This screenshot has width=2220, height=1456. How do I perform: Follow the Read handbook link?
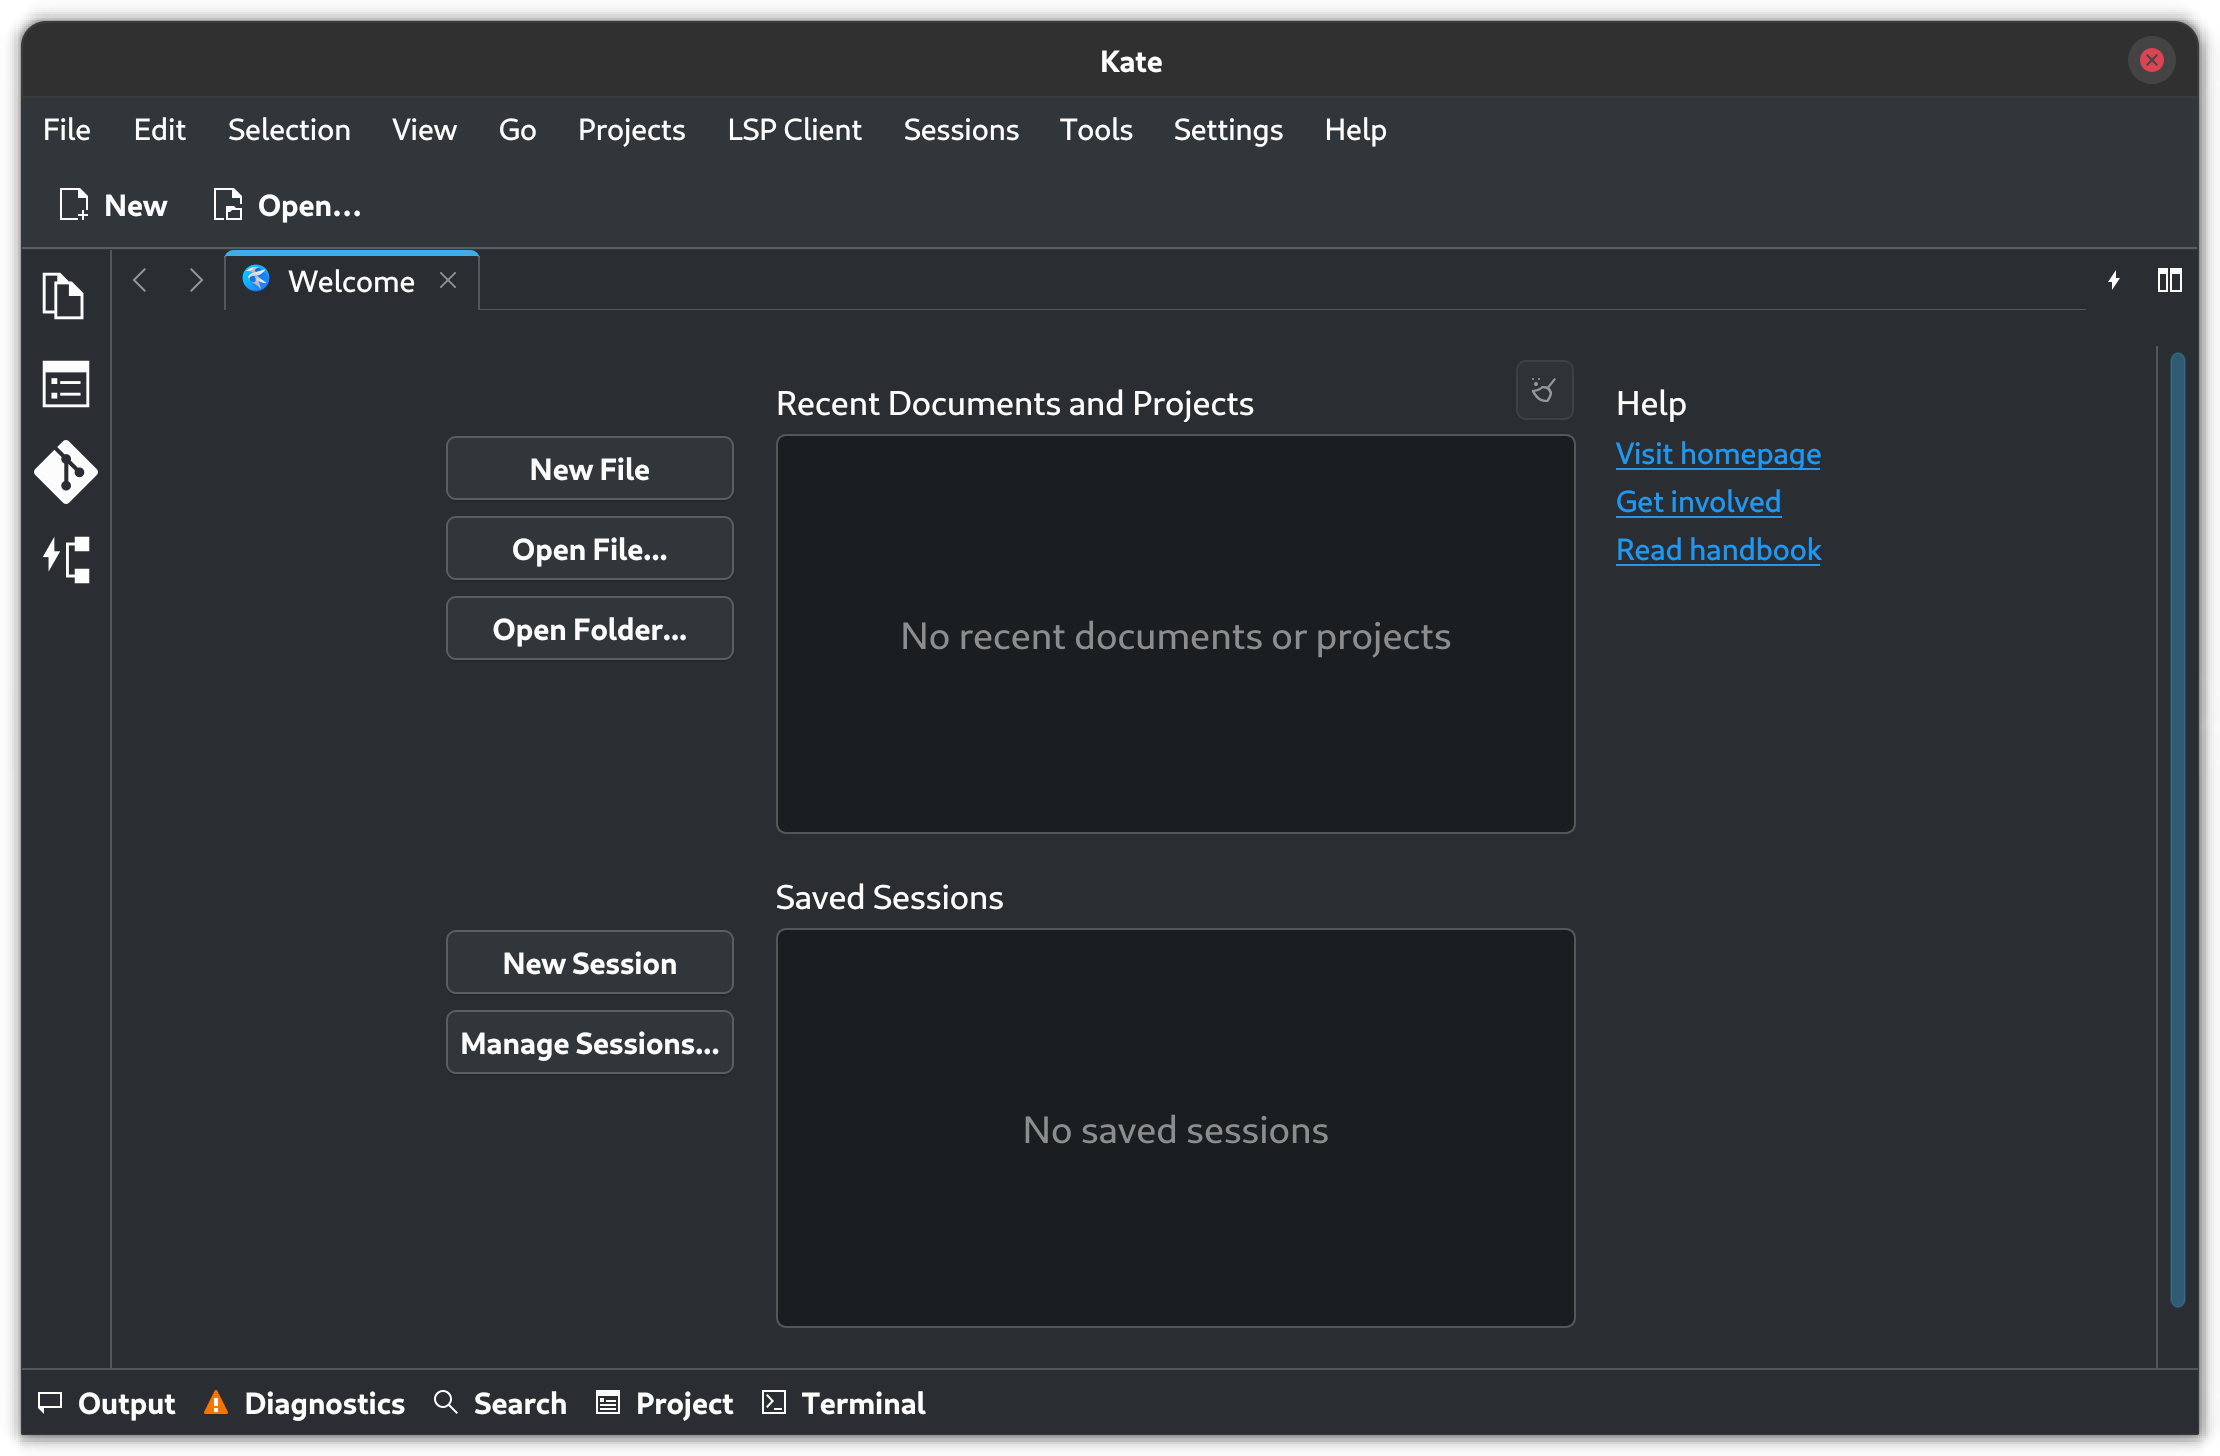tap(1718, 550)
